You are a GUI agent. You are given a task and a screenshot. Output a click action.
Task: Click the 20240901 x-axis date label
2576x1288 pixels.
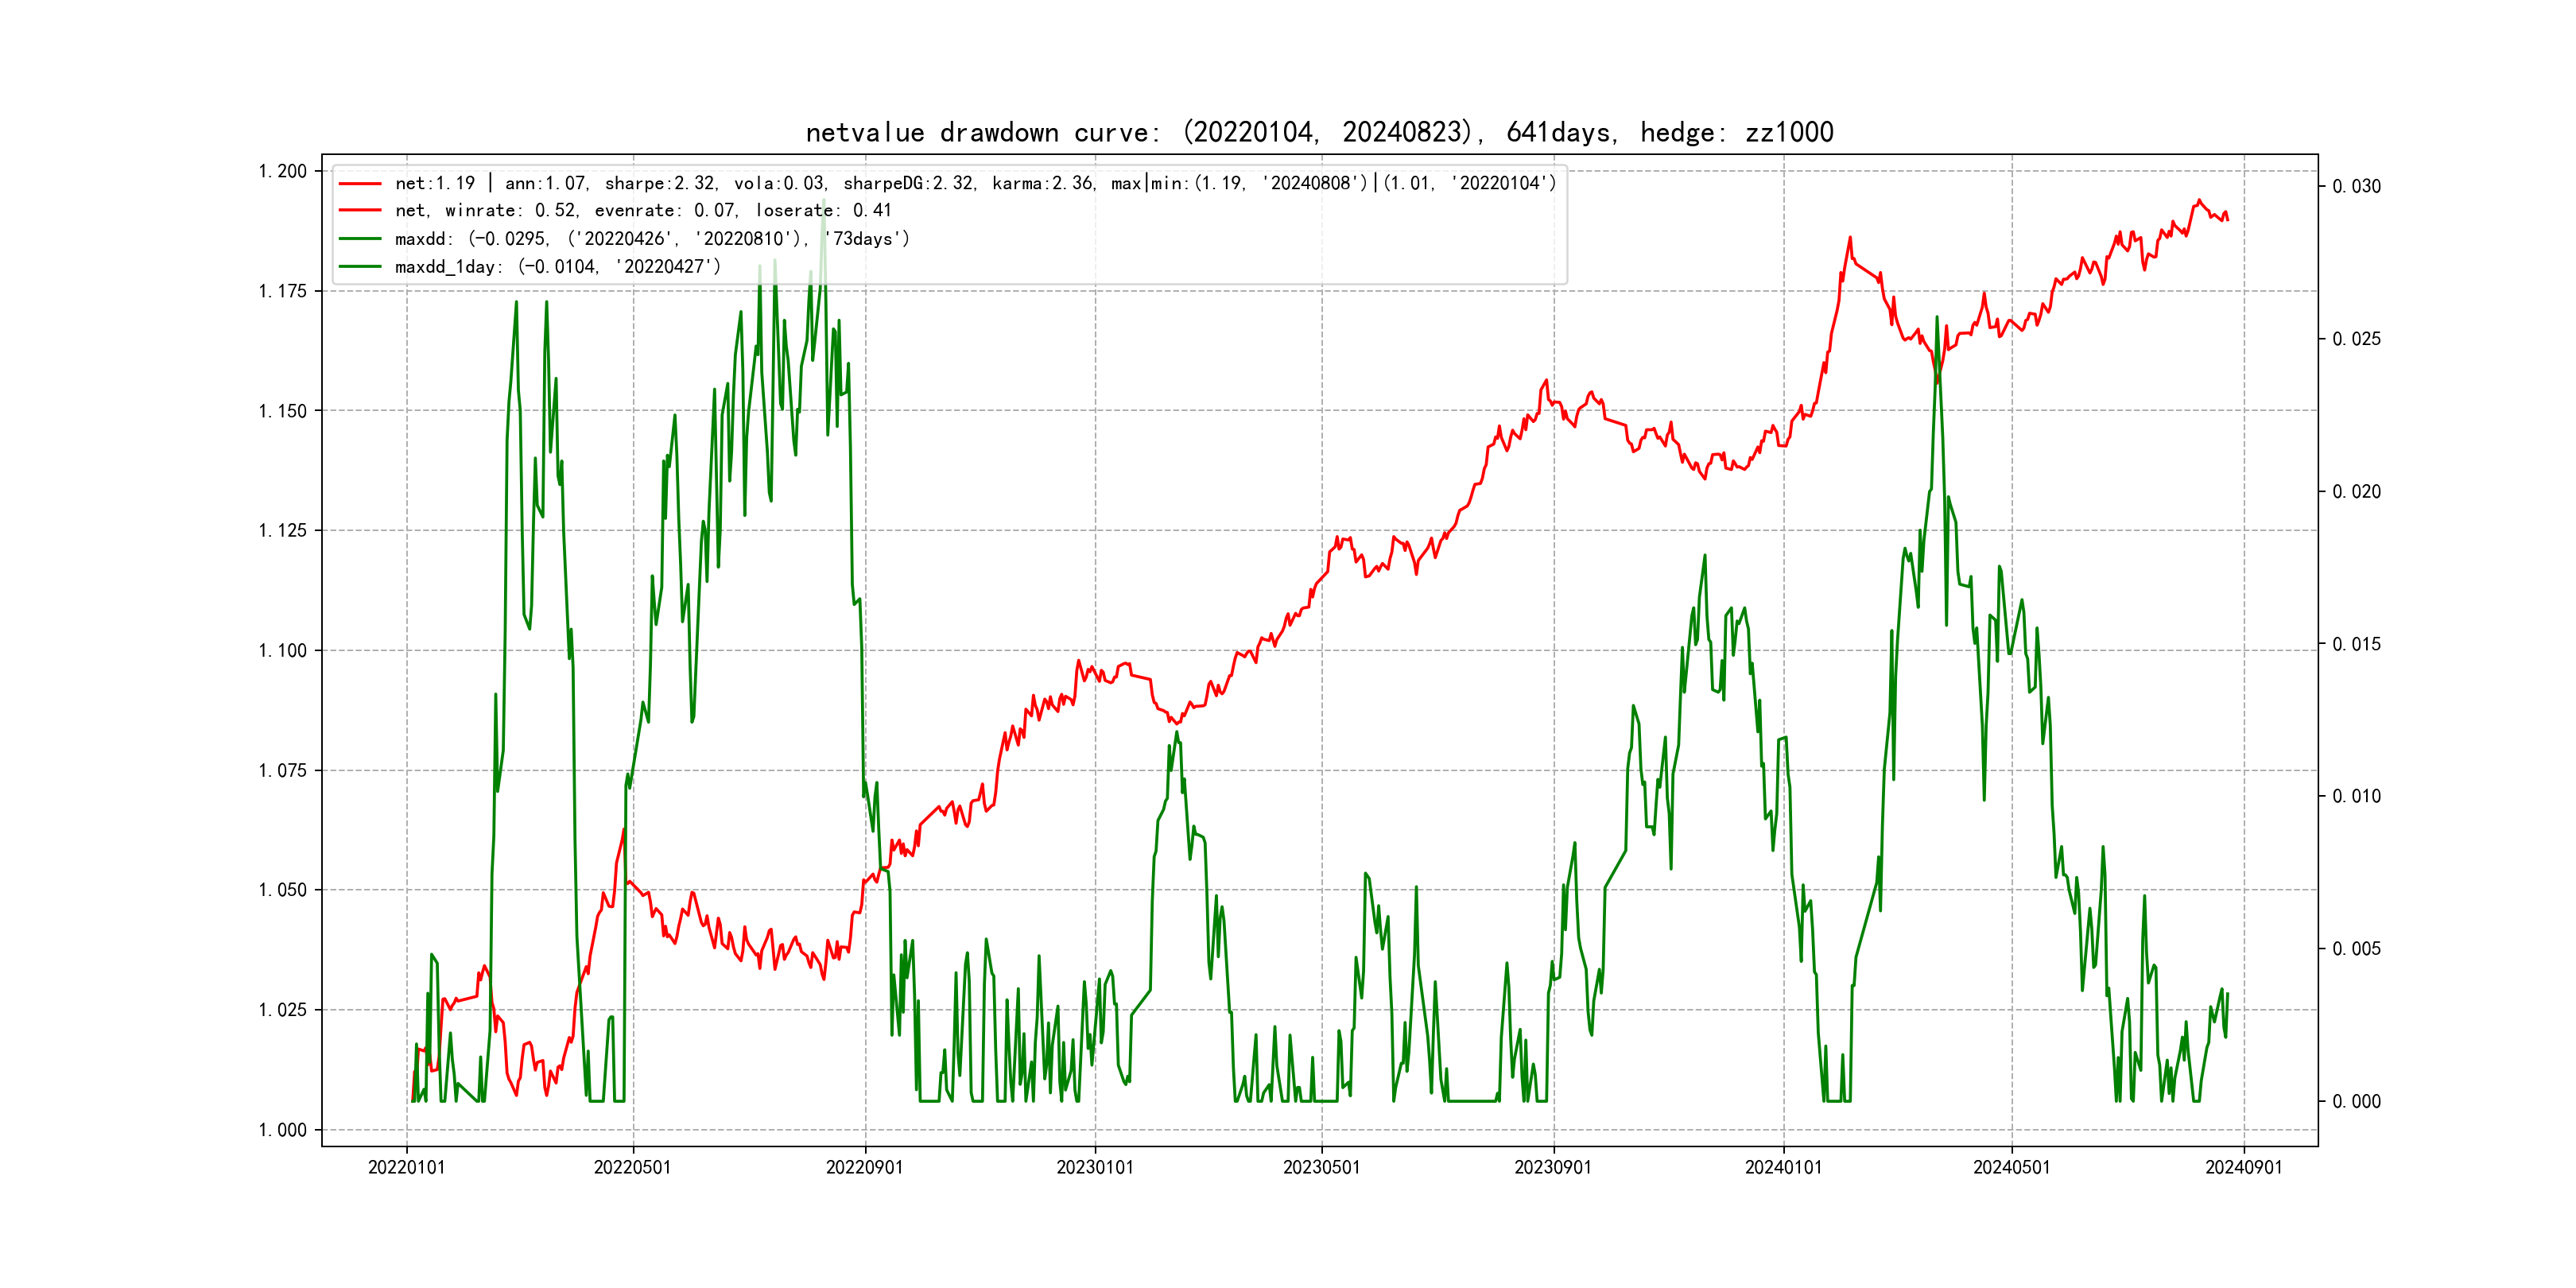click(x=2243, y=1167)
